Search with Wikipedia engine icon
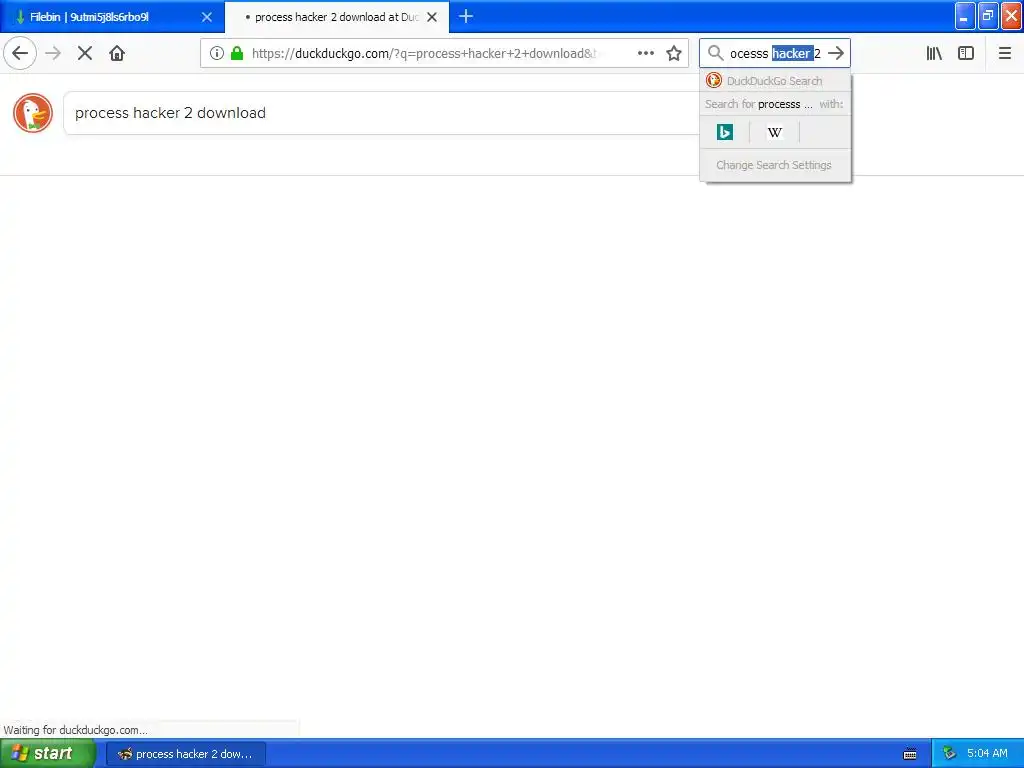The image size is (1024, 768). (775, 133)
